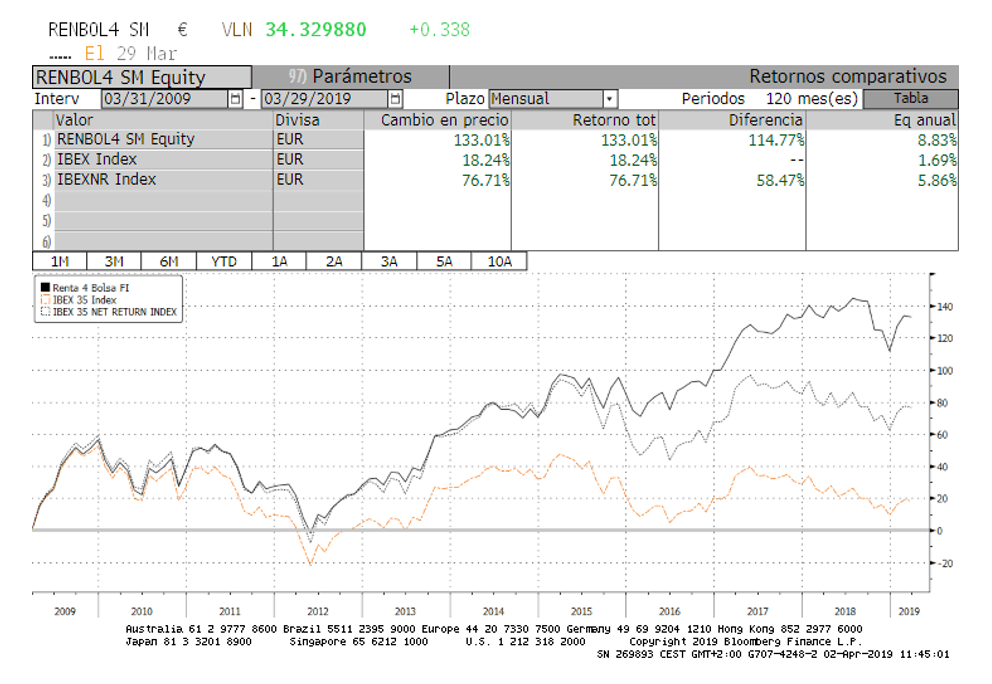Open the start date calendar icon
The image size is (992, 684).
coord(235,99)
